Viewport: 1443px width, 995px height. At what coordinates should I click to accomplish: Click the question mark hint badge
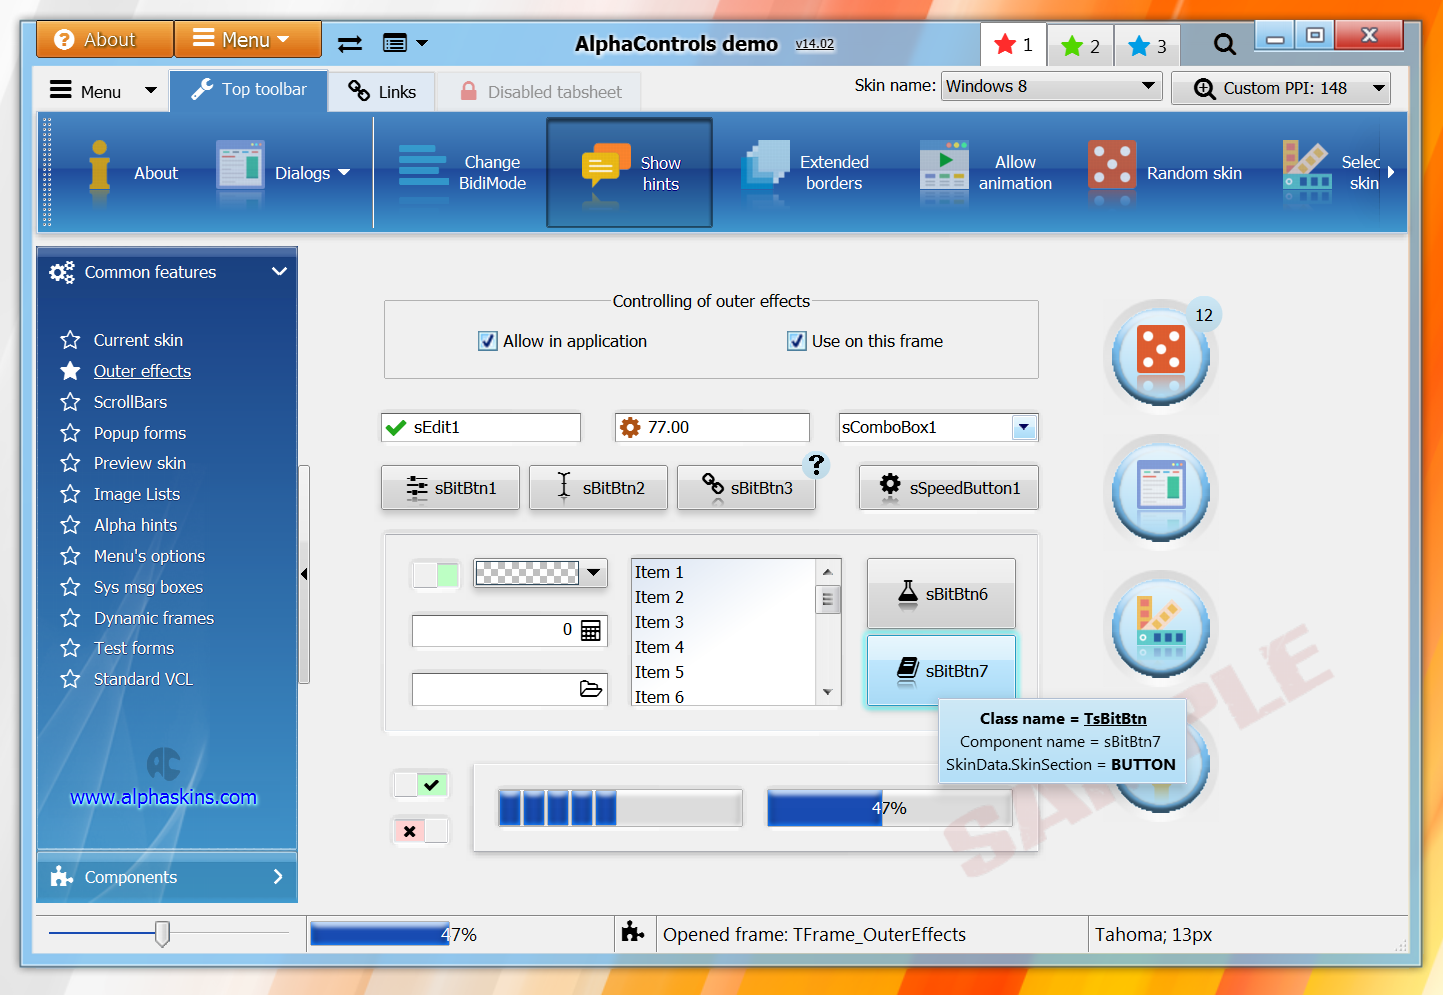click(817, 464)
